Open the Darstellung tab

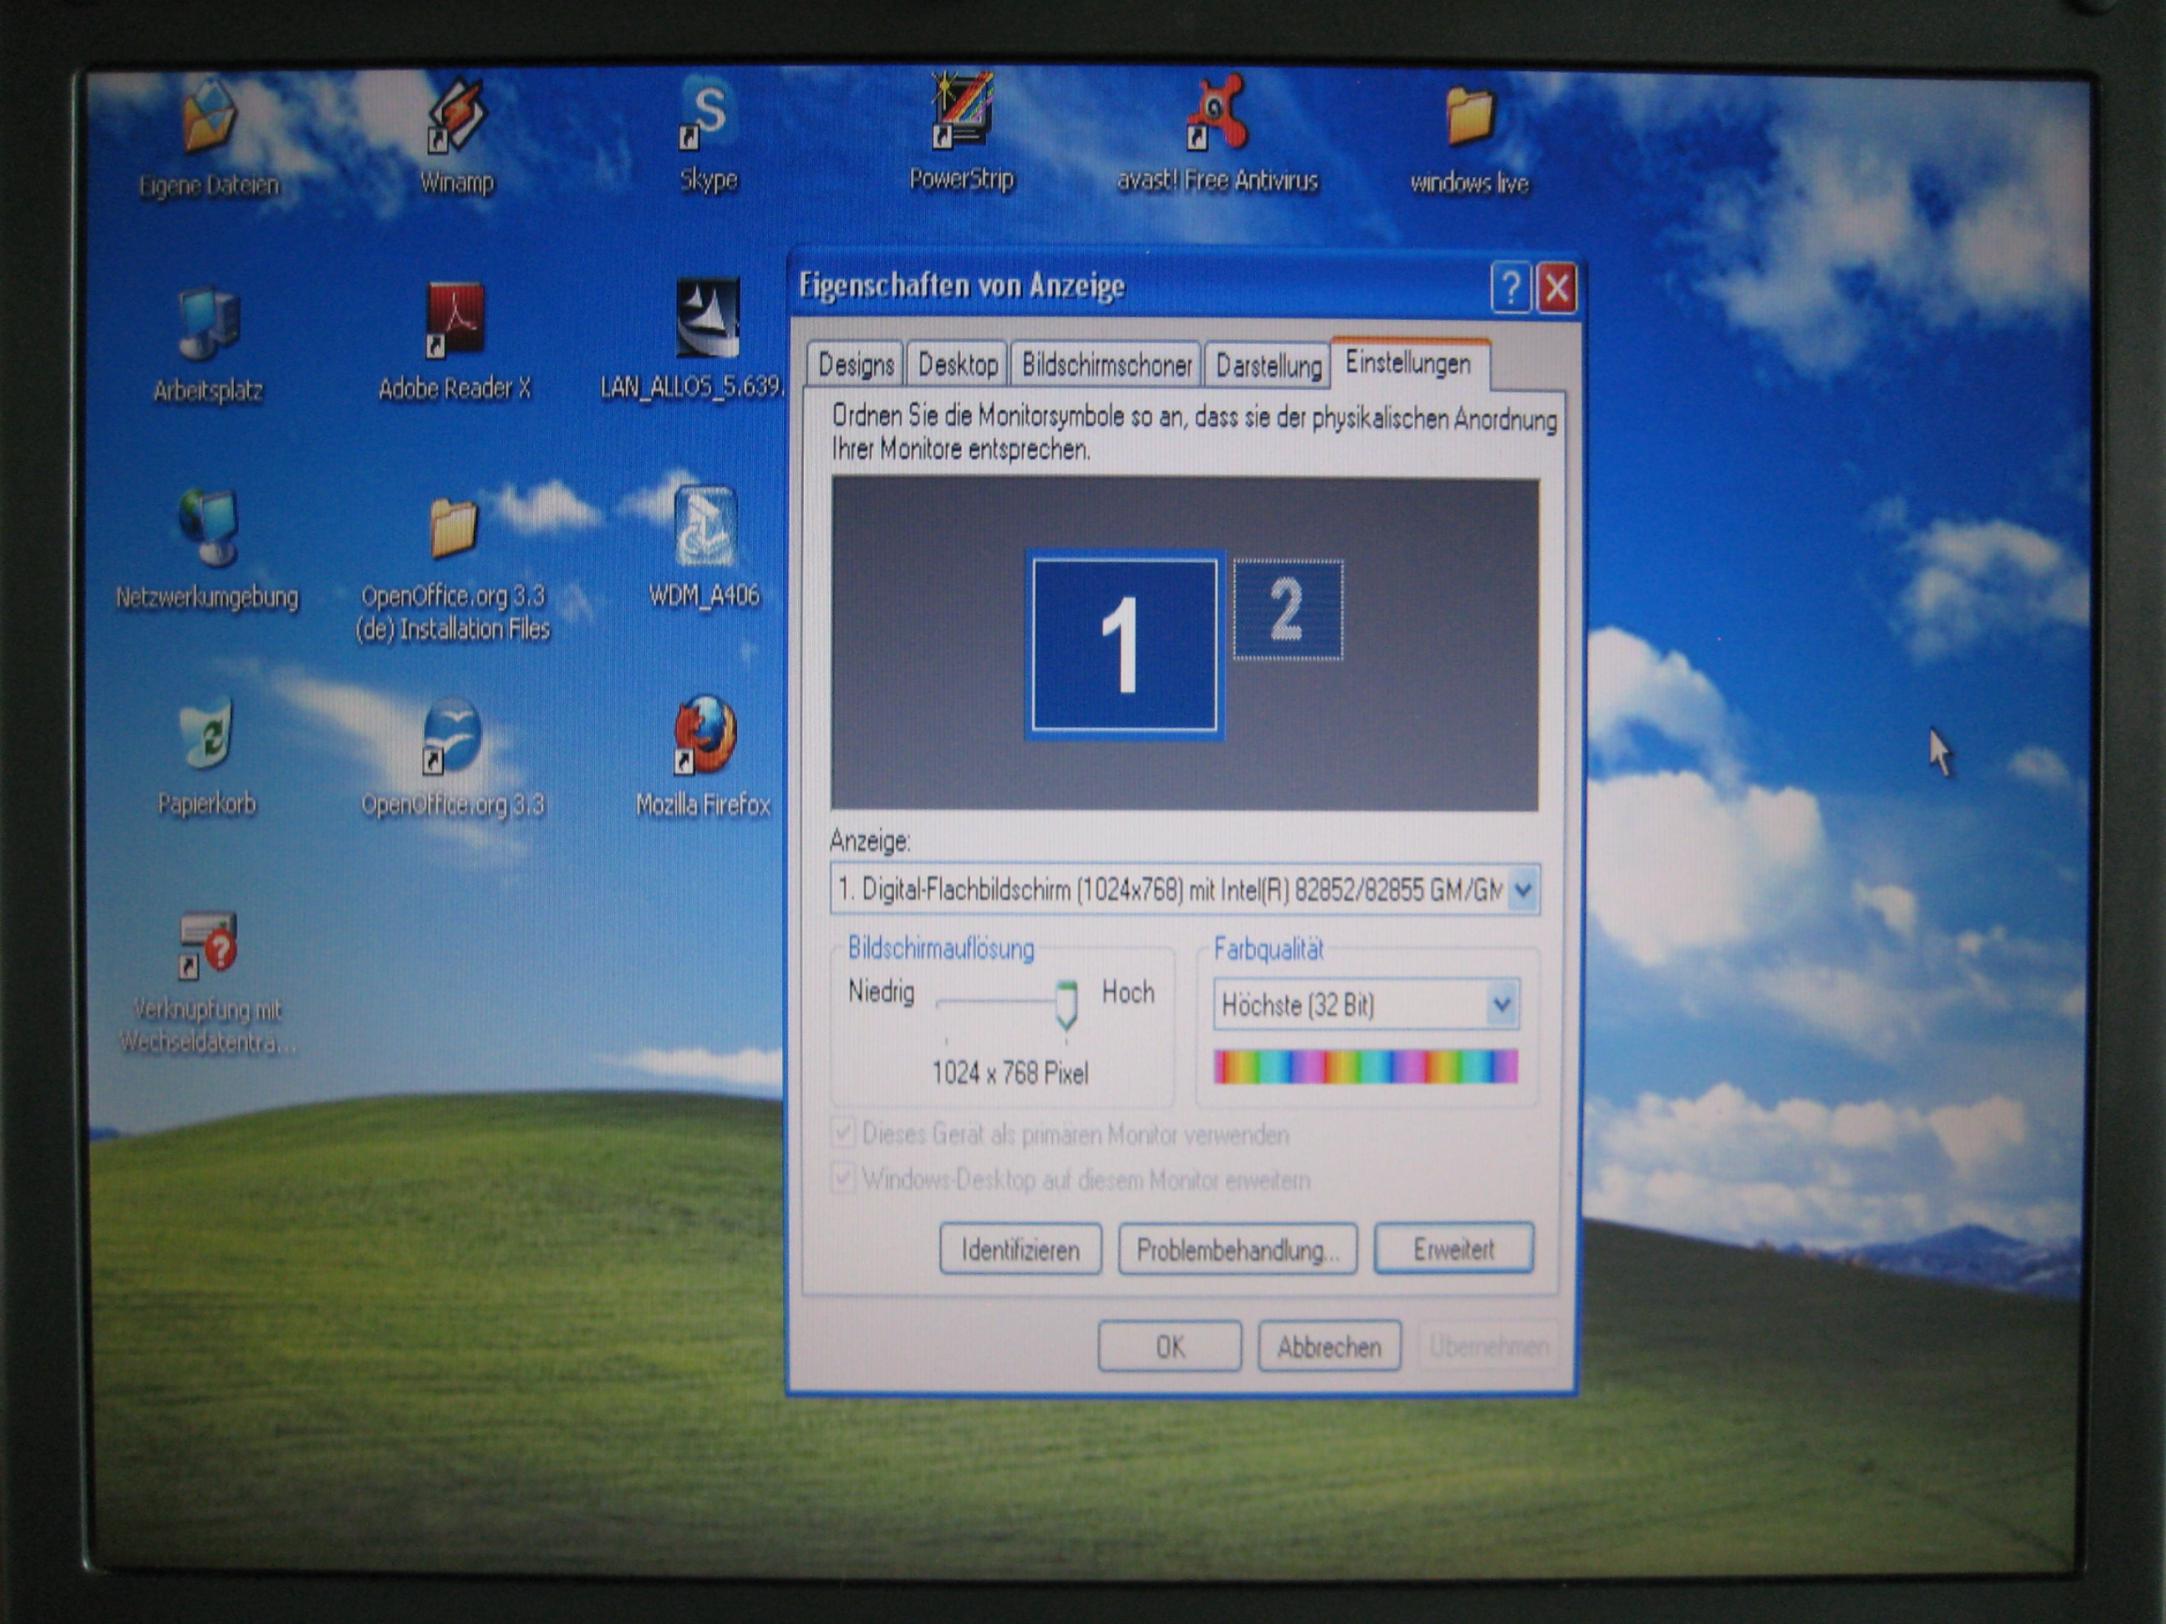(x=1268, y=366)
